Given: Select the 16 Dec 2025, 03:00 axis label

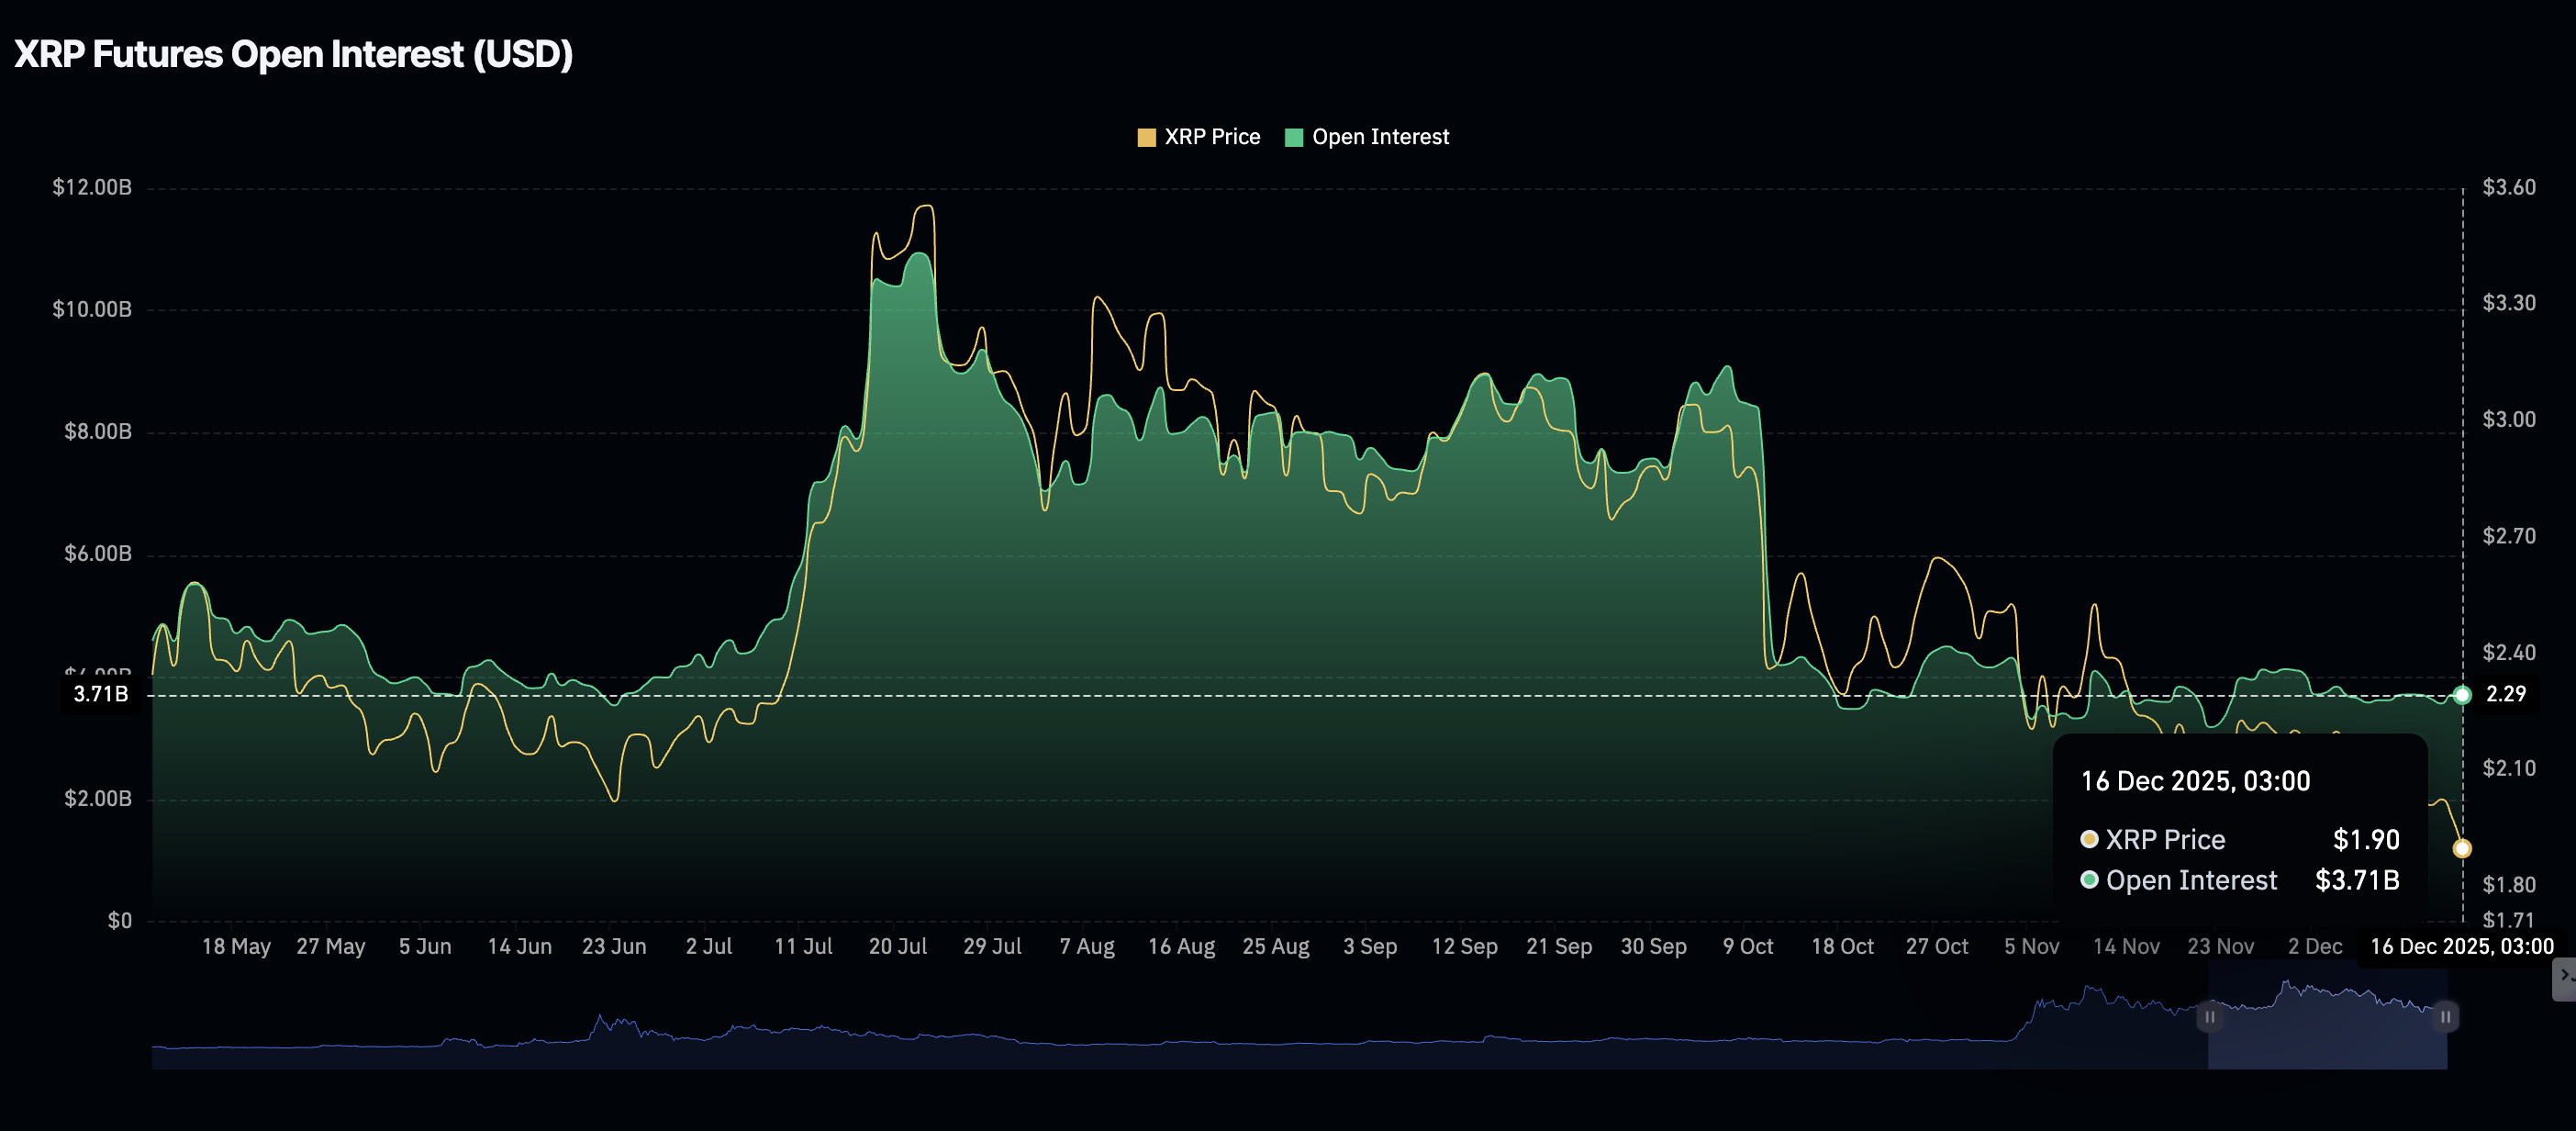Looking at the screenshot, I should (2462, 945).
